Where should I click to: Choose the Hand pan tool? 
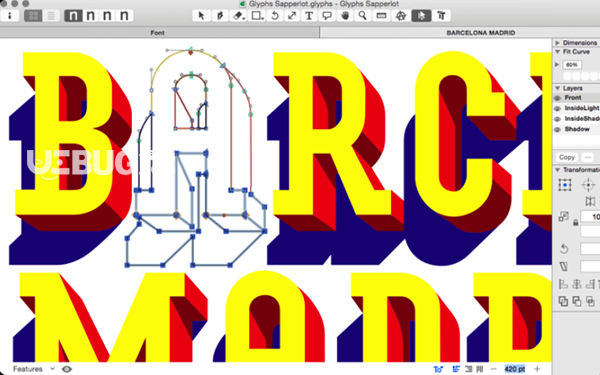[x=345, y=16]
